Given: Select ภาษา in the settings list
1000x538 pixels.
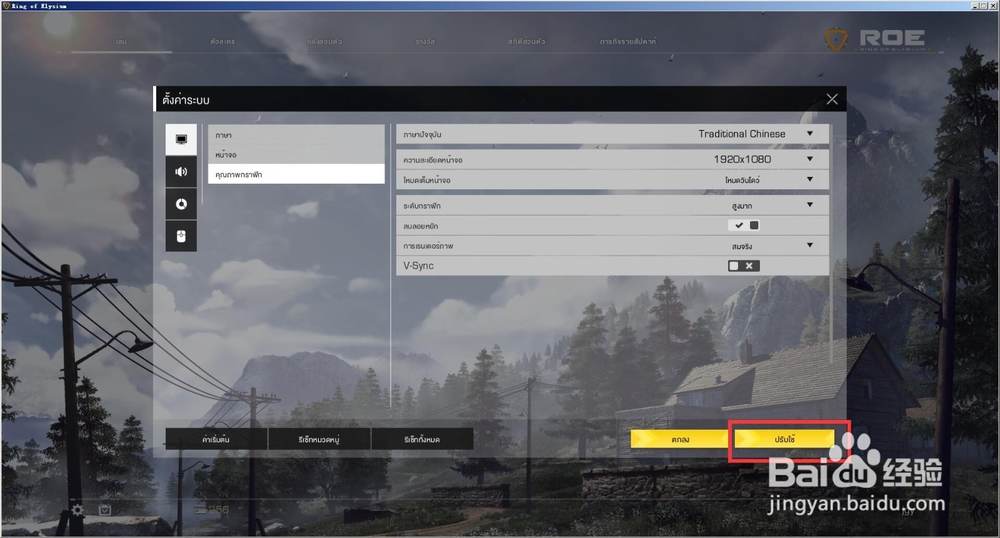Looking at the screenshot, I should 296,134.
